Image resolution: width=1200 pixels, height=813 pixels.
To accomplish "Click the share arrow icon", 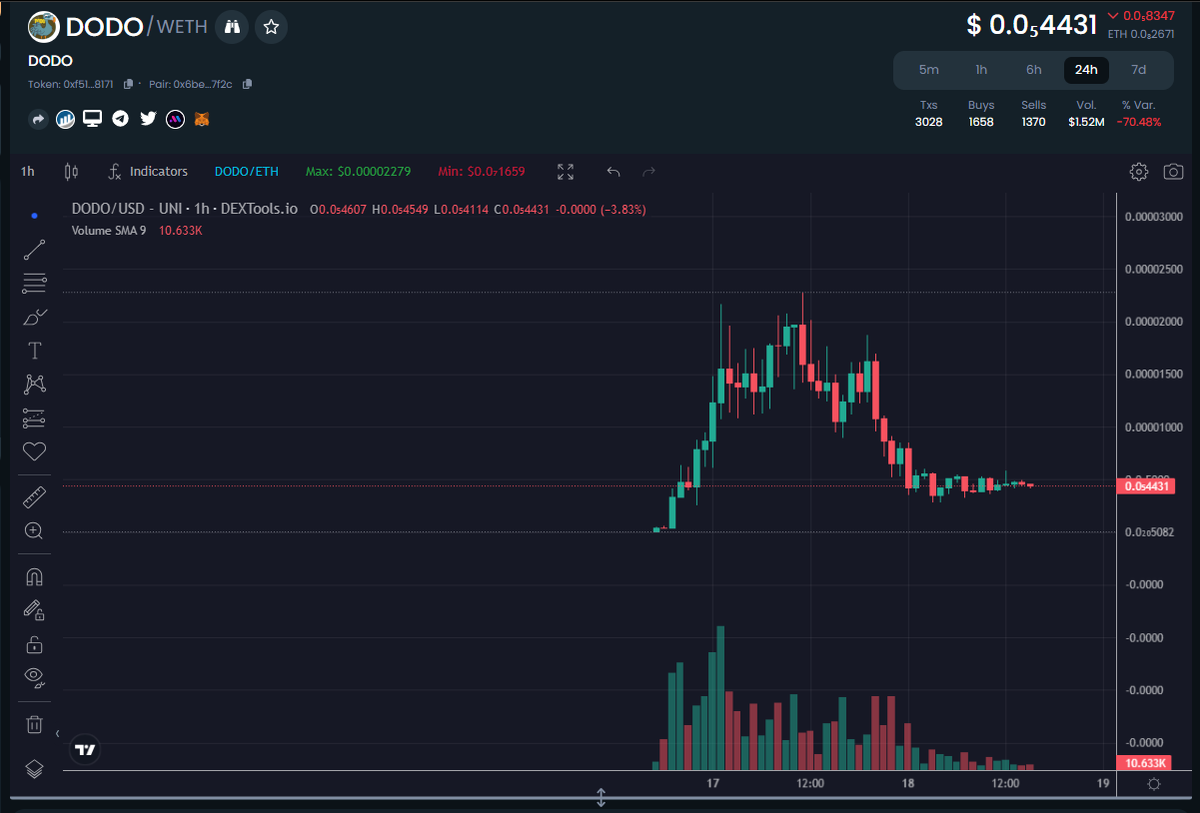I will pos(38,119).
